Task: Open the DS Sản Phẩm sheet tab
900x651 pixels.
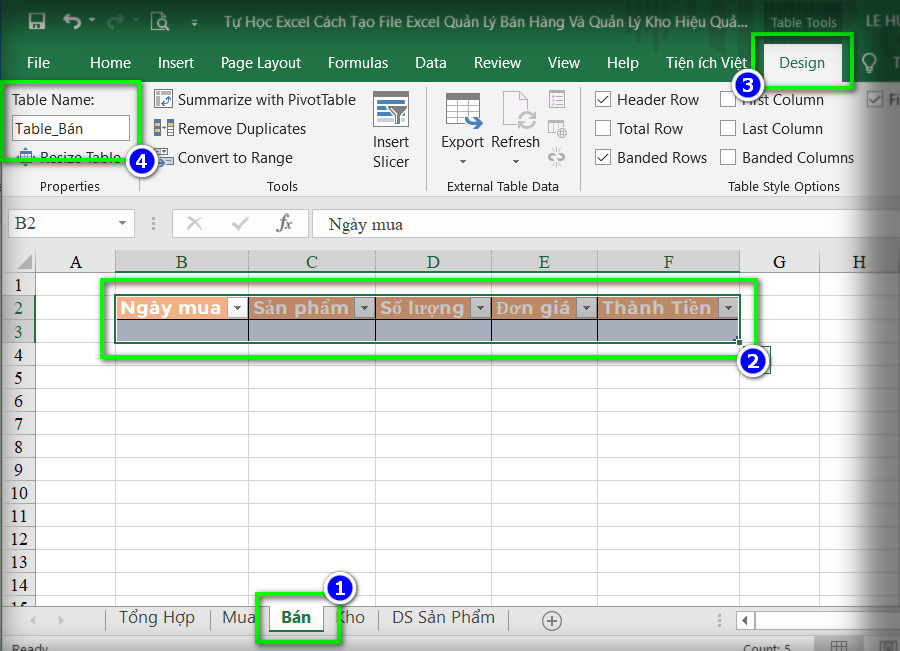Action: tap(443, 618)
